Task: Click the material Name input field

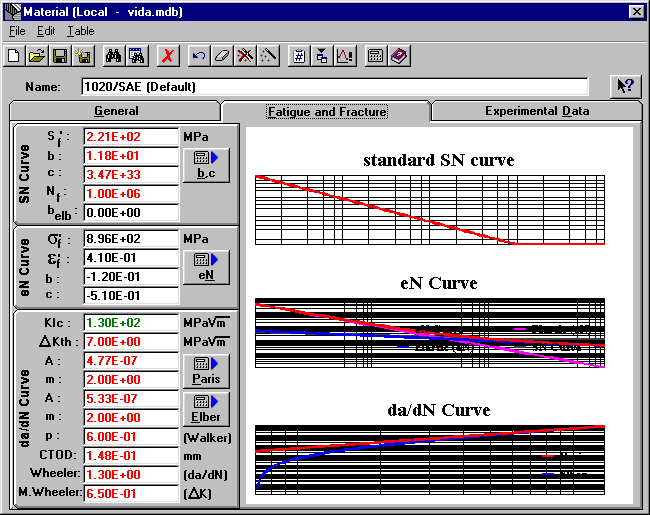Action: click(334, 87)
